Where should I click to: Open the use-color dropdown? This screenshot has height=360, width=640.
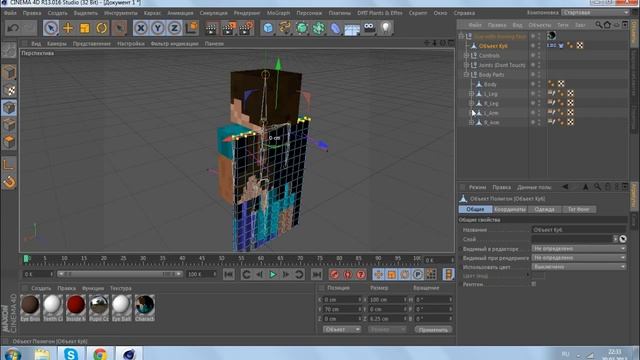(x=579, y=267)
